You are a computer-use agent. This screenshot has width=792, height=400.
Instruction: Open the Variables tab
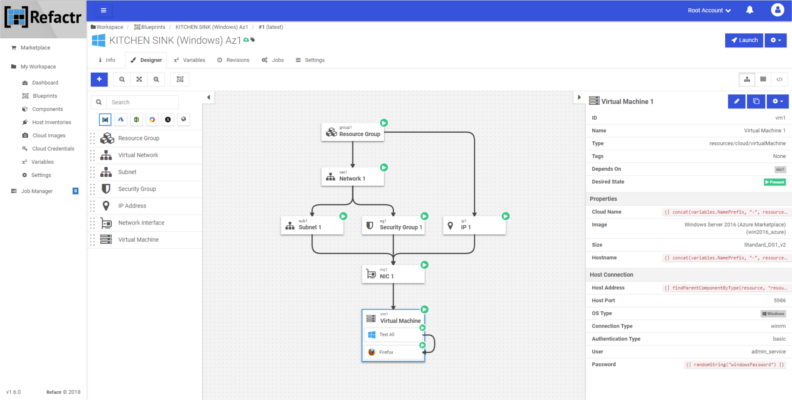pyautogui.click(x=189, y=60)
